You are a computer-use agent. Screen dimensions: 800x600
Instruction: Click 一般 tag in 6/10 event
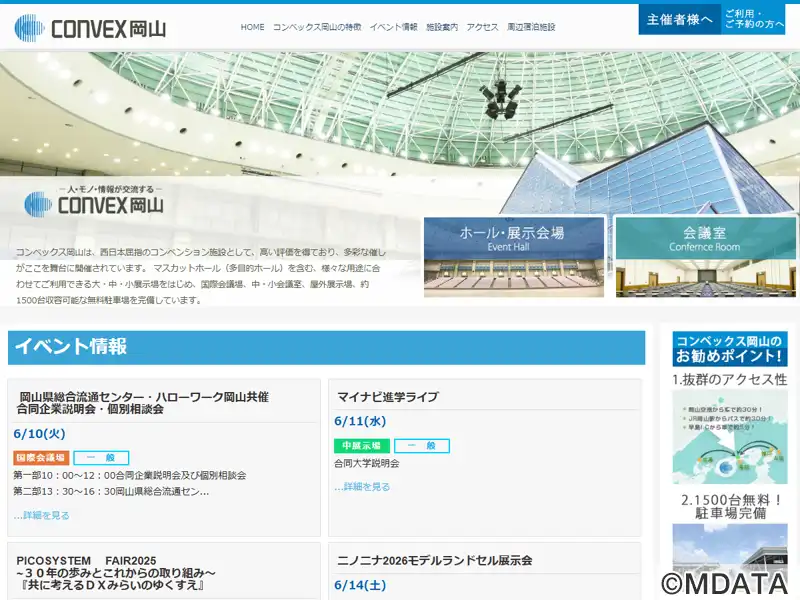coord(101,458)
